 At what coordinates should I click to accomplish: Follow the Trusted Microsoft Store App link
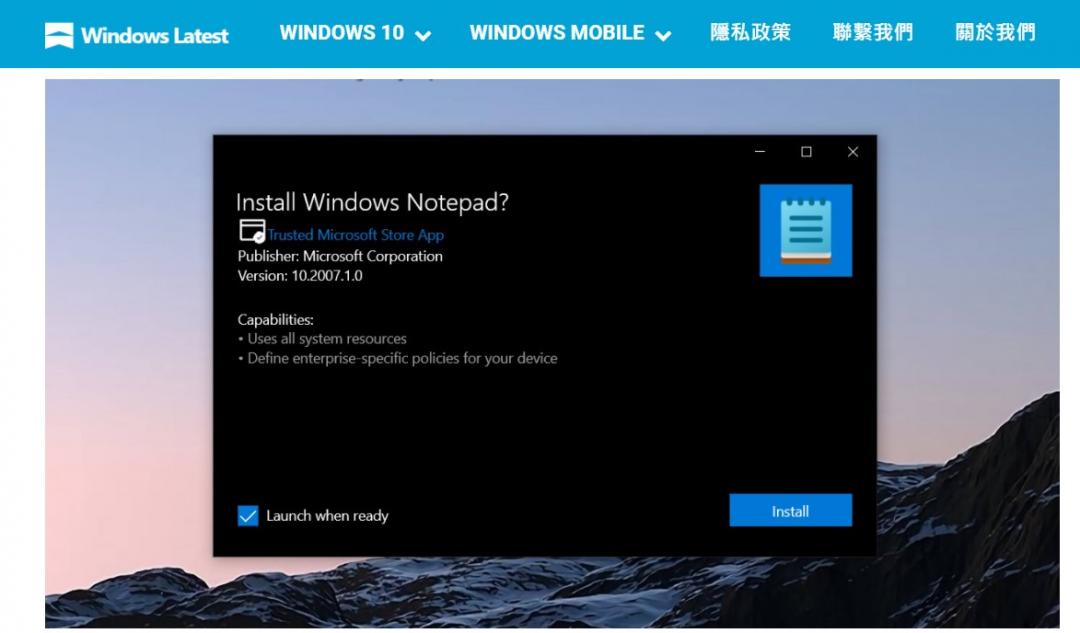tap(355, 235)
